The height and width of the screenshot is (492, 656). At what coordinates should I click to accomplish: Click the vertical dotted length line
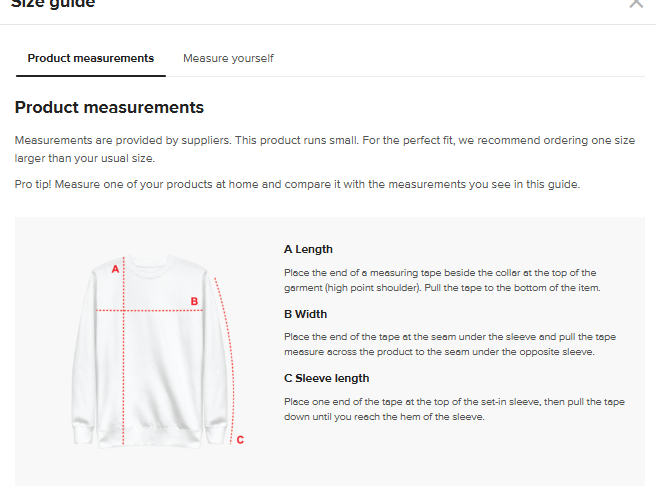124,380
